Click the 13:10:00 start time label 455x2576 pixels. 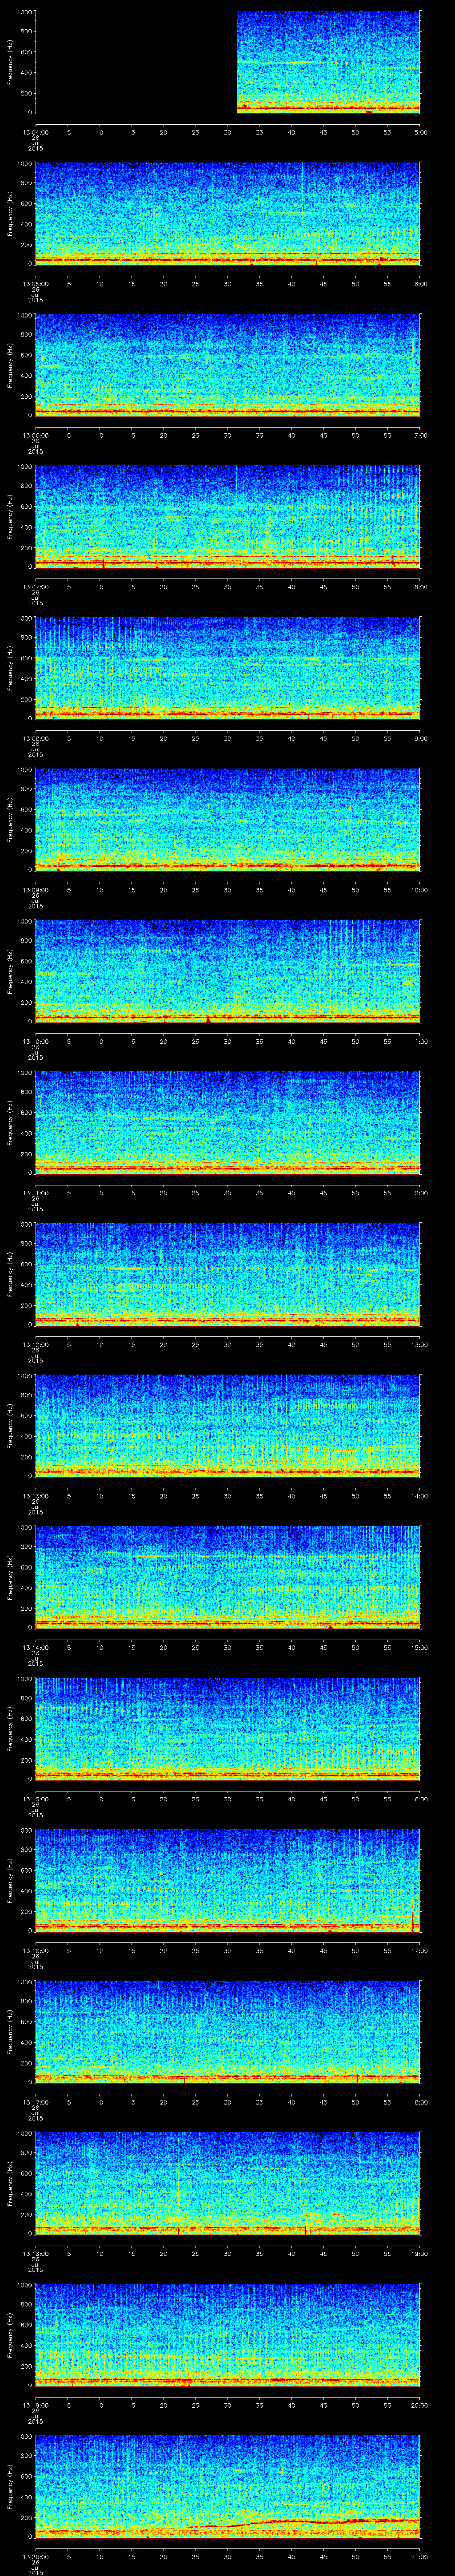35,1041
